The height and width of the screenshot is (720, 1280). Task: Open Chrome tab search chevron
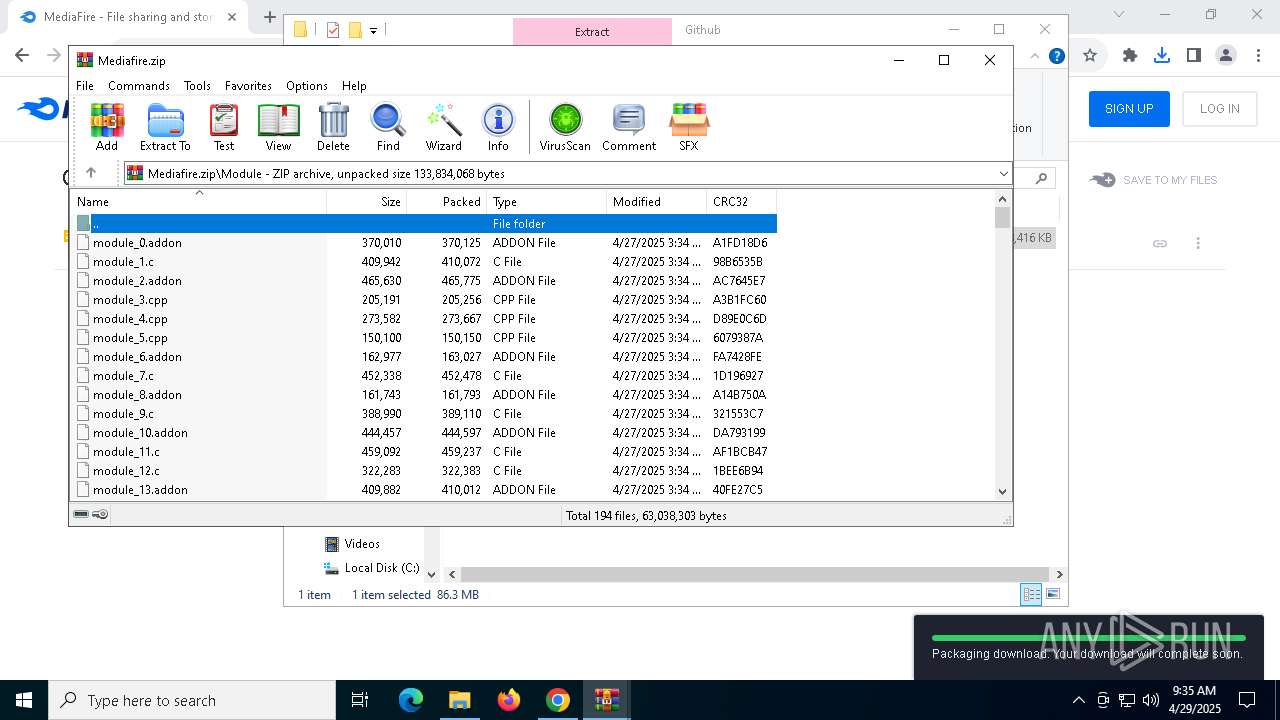pyautogui.click(x=1119, y=15)
